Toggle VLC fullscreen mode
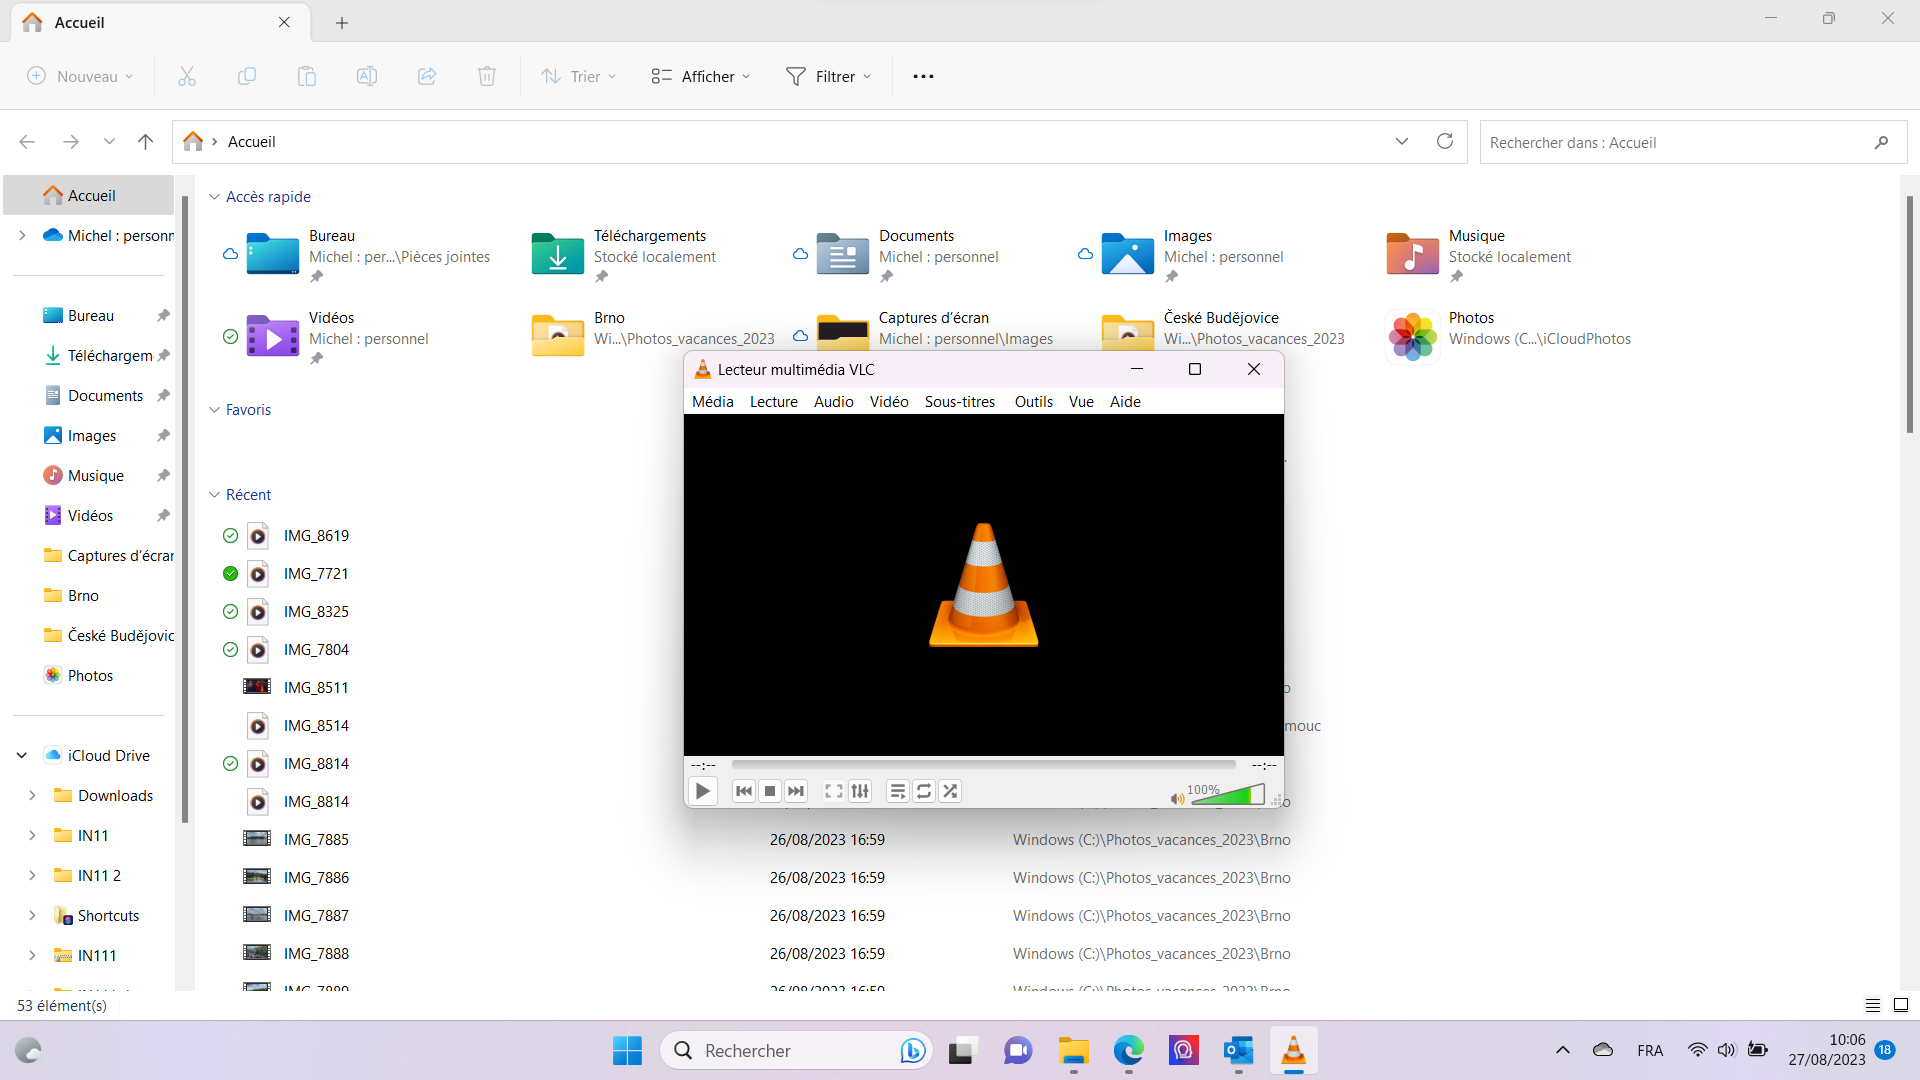1920x1080 pixels. point(833,791)
